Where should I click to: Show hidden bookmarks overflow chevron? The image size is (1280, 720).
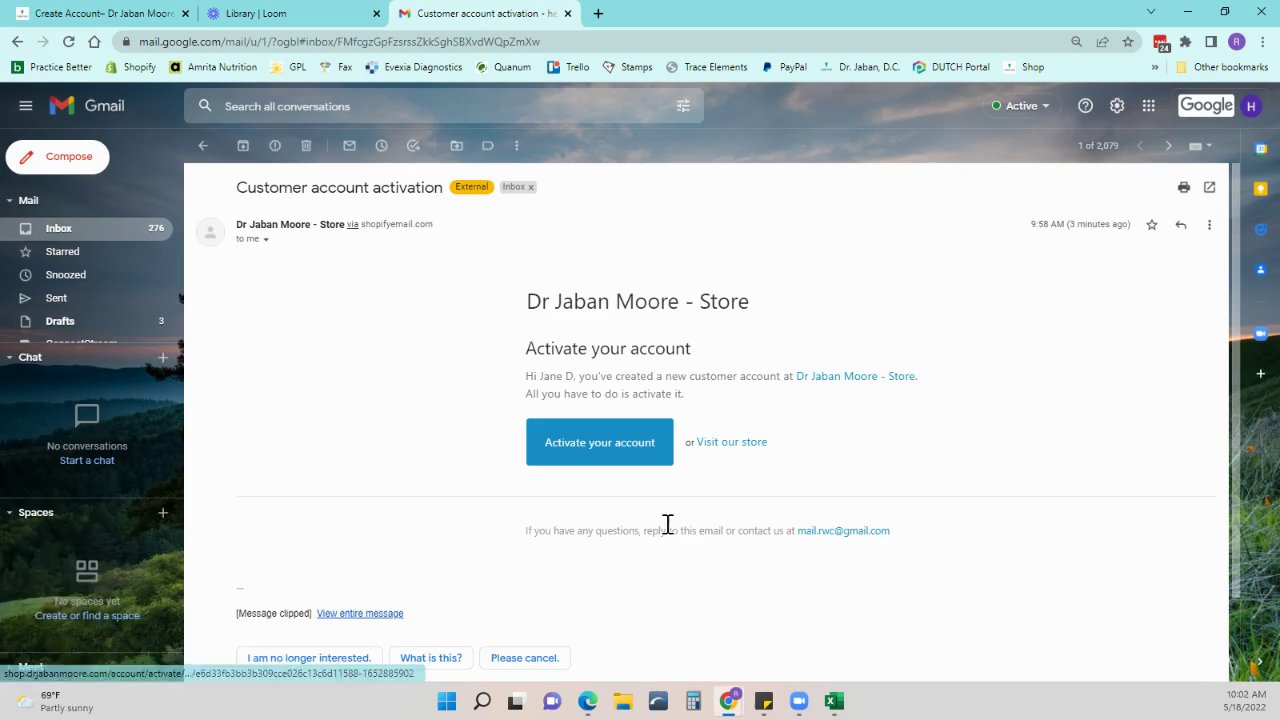1155,67
